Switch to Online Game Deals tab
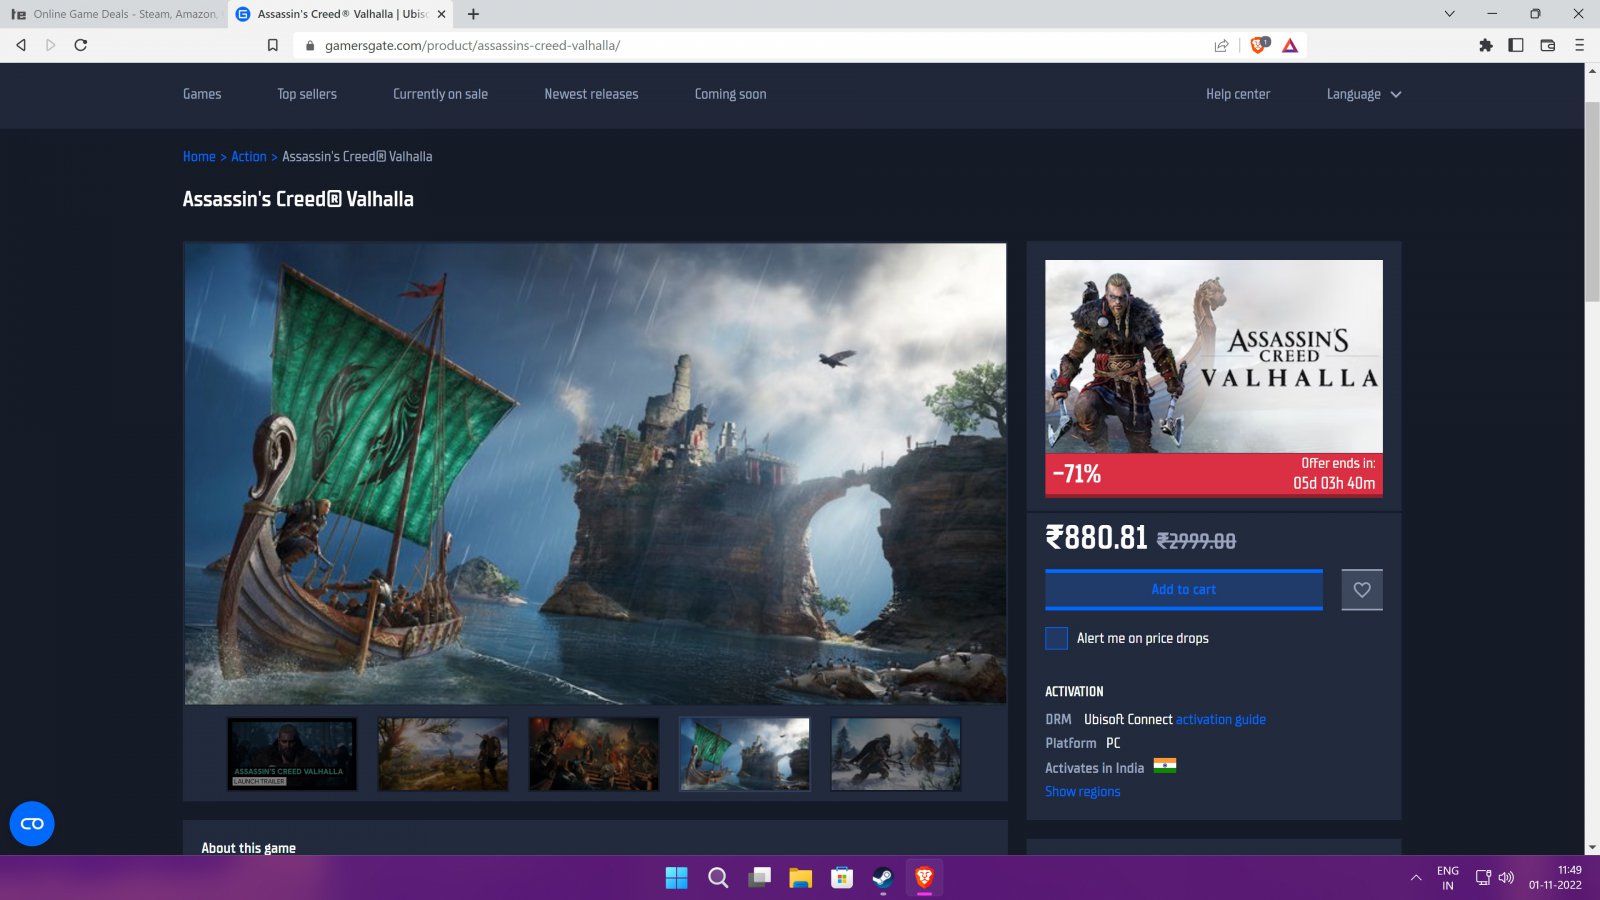 114,14
